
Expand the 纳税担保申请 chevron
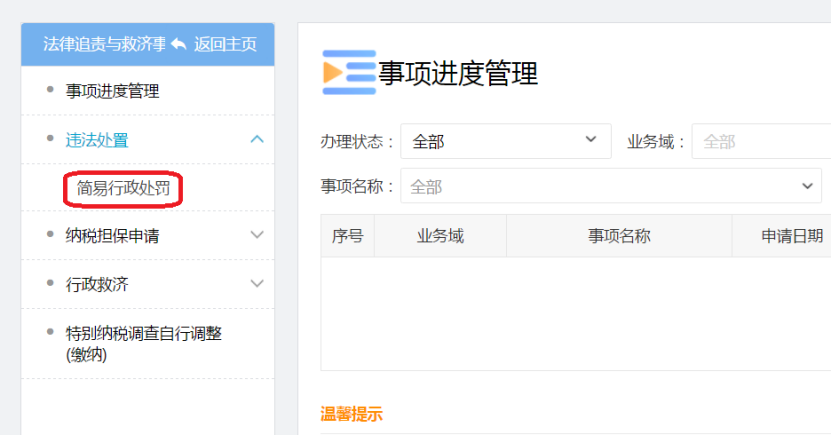pyautogui.click(x=257, y=235)
